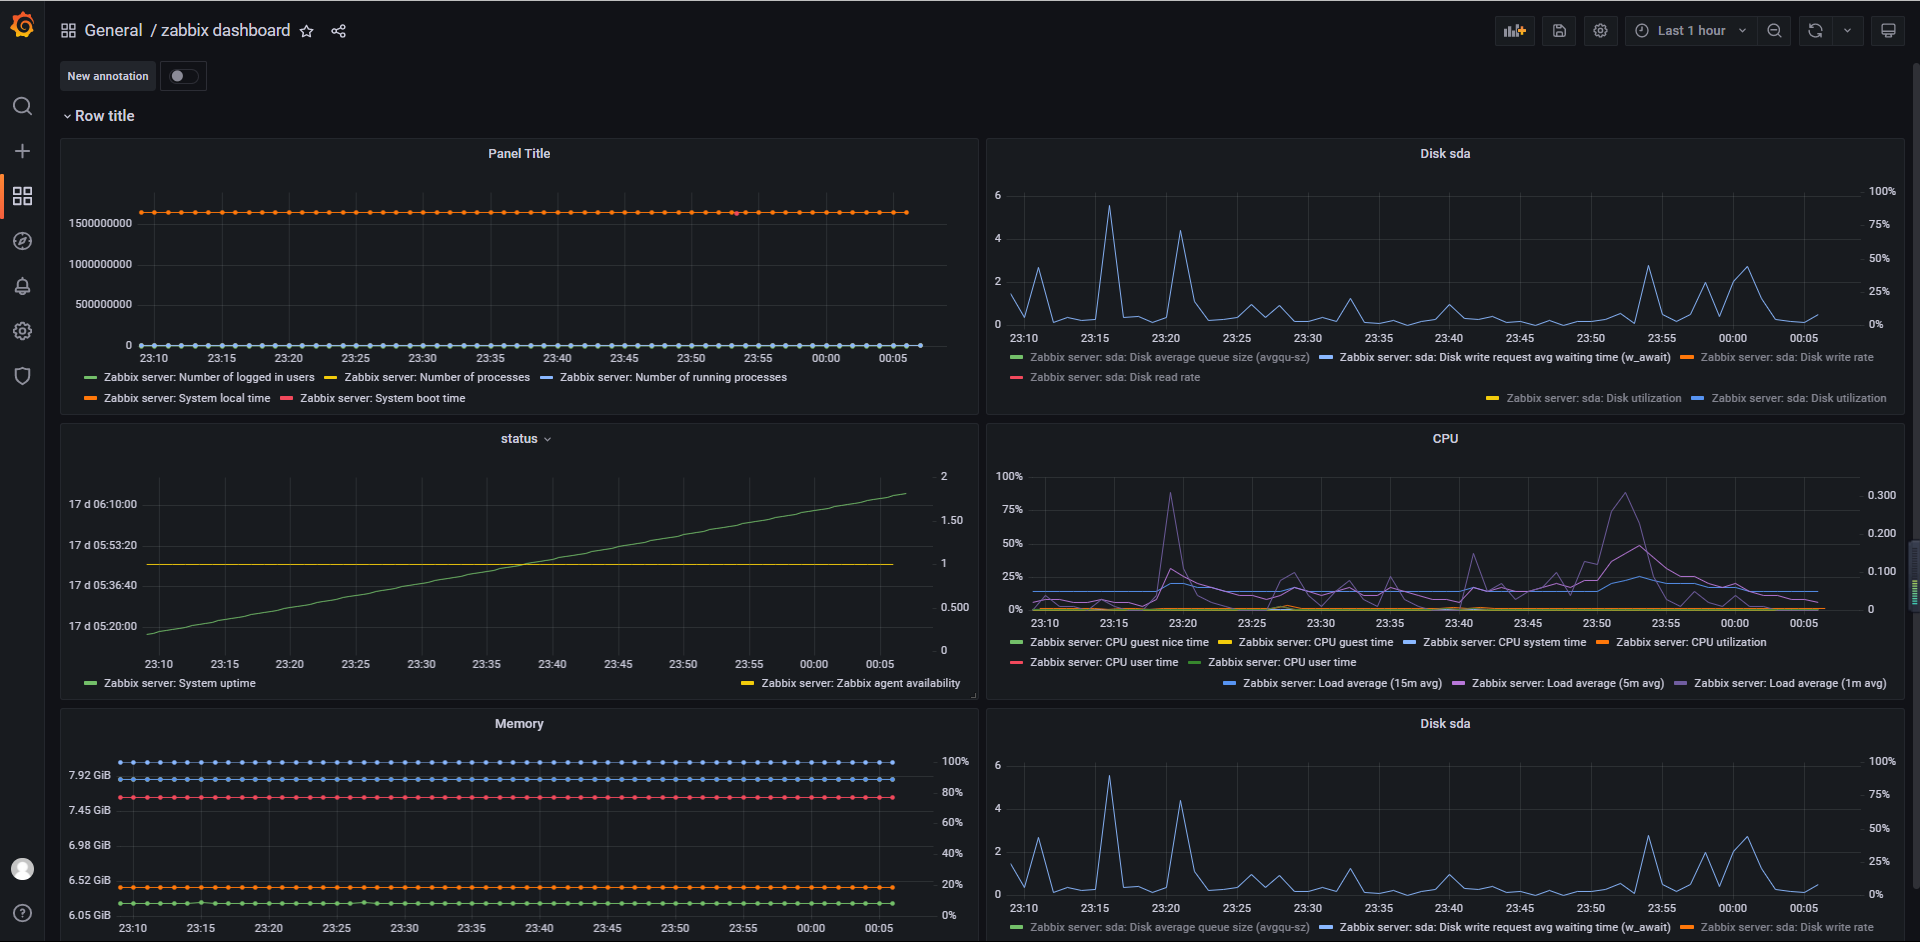
Task: Toggle the New annotation switch
Action: [x=183, y=76]
